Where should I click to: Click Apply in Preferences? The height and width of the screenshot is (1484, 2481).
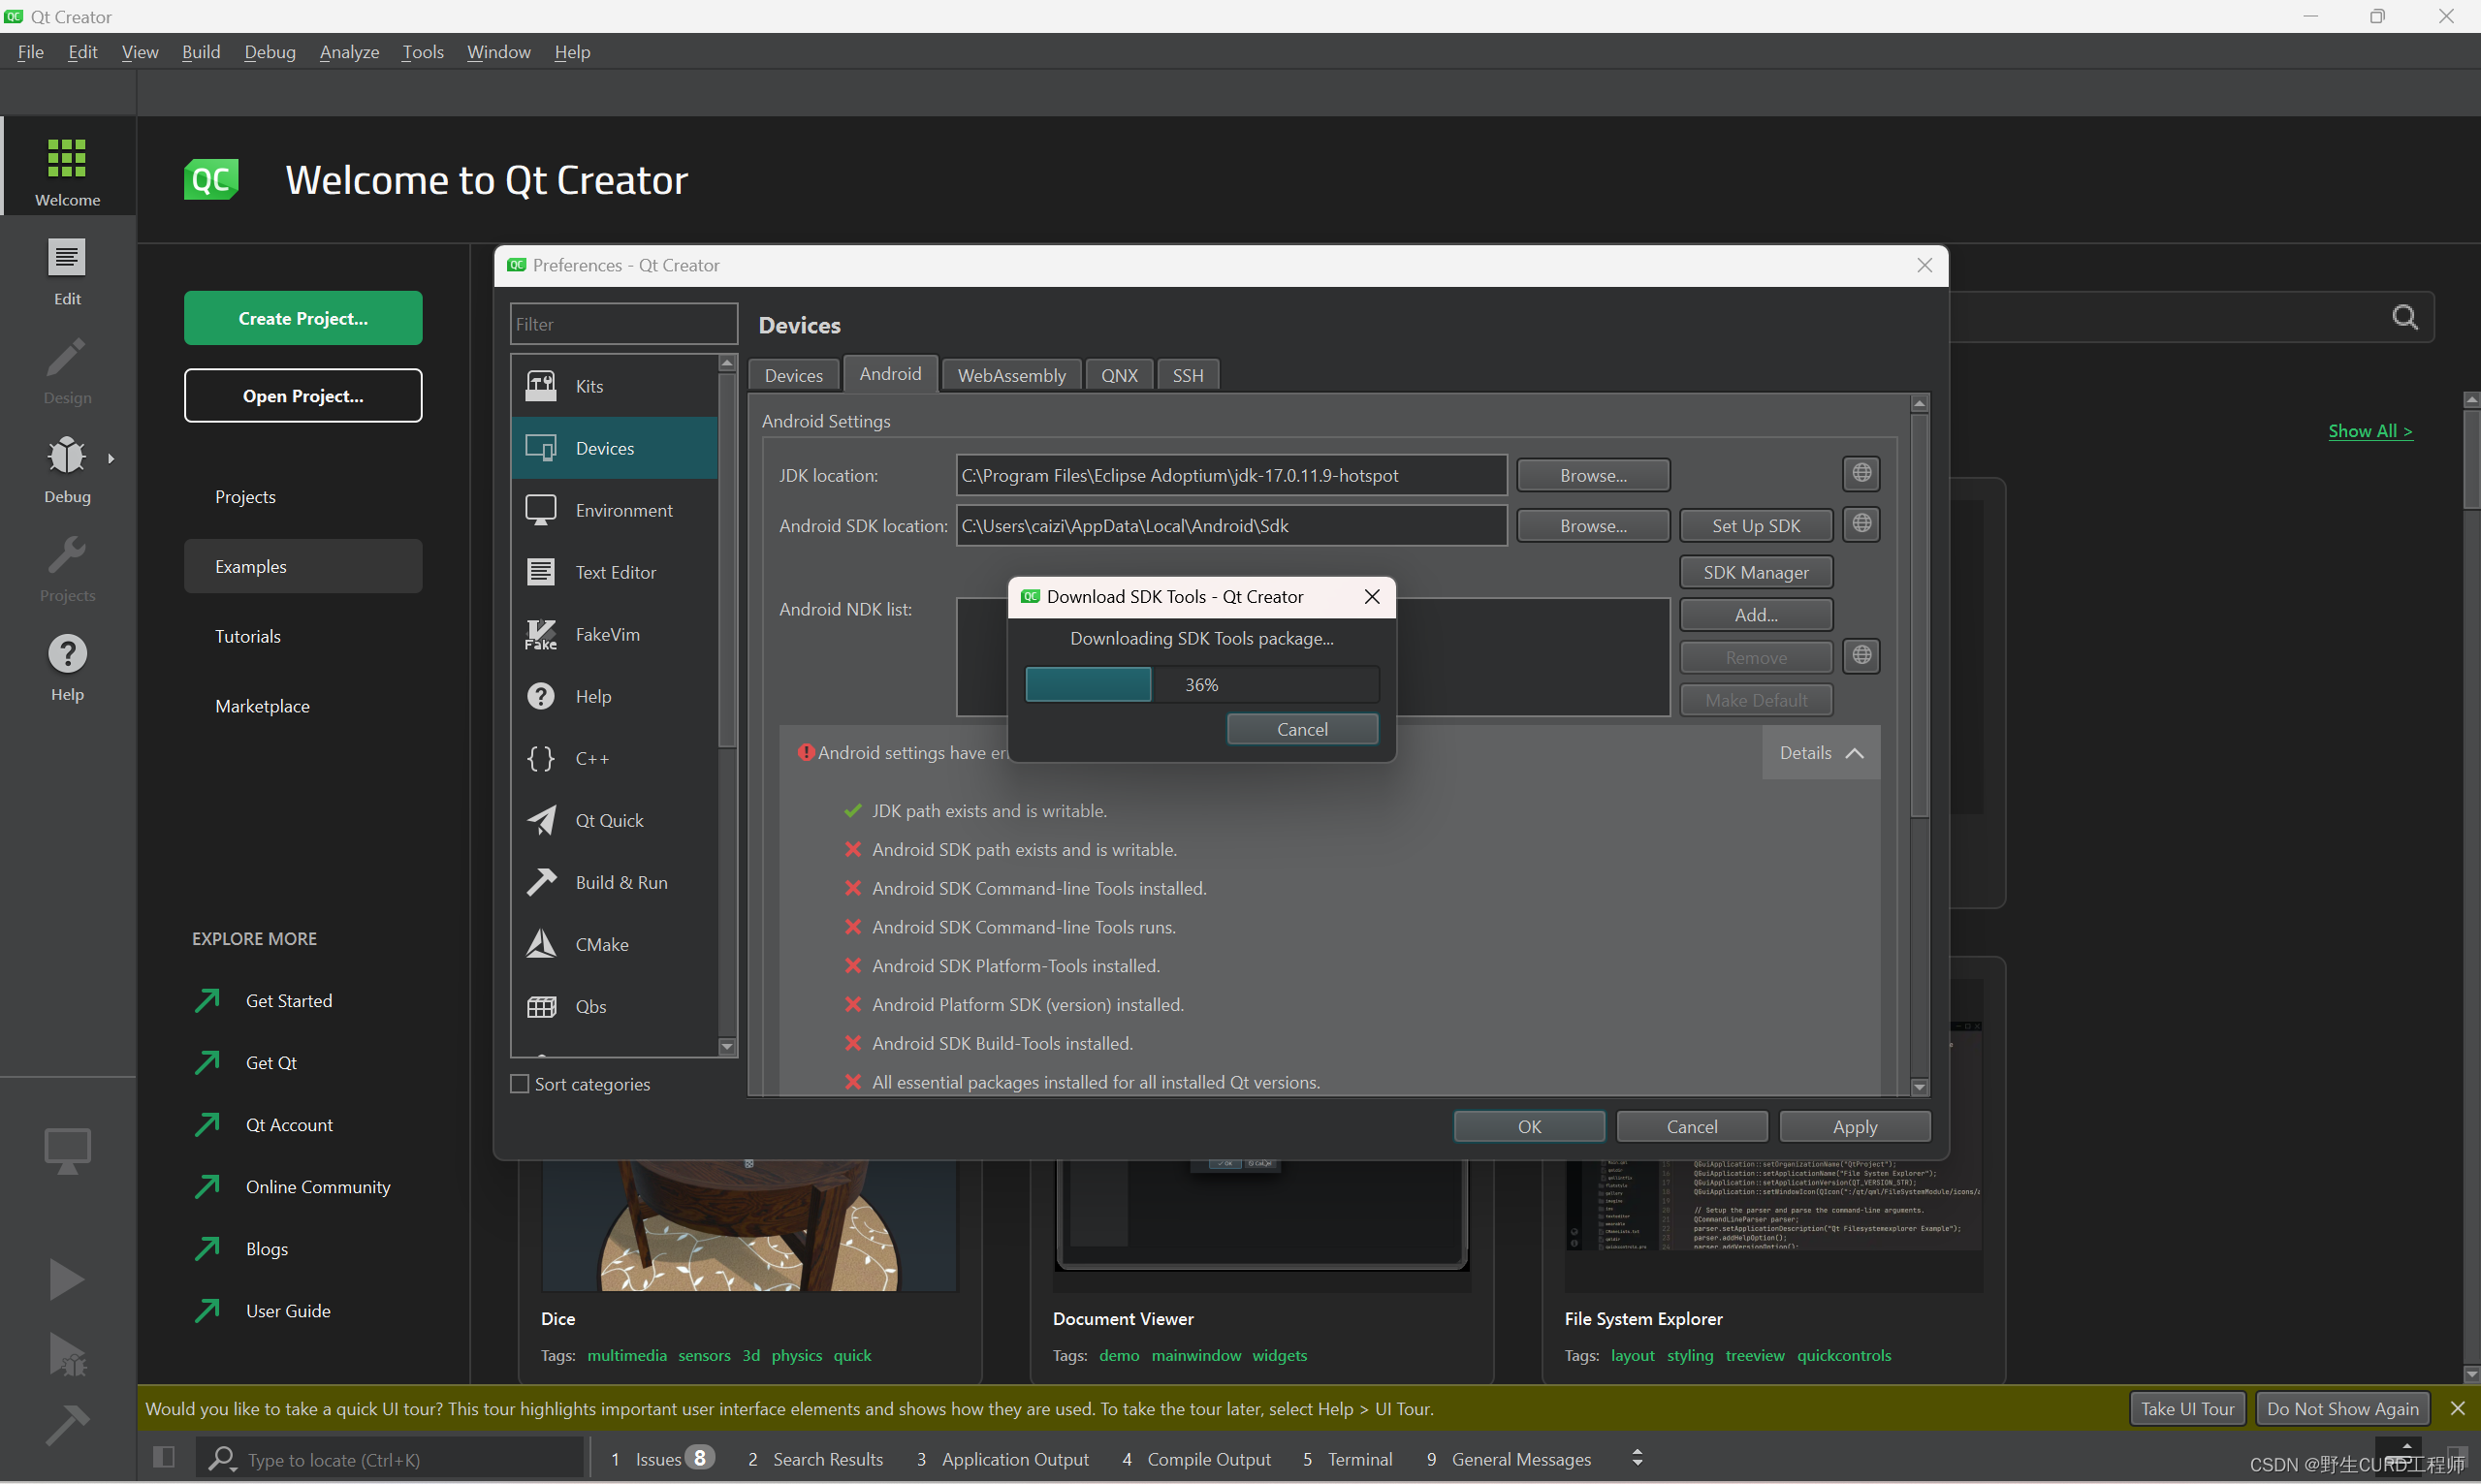point(1855,1126)
